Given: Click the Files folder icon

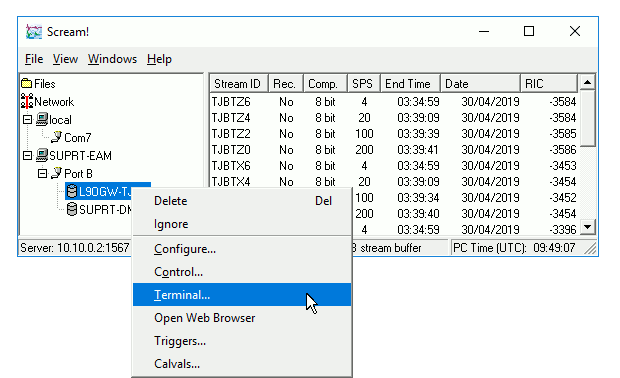Looking at the screenshot, I should point(26,83).
